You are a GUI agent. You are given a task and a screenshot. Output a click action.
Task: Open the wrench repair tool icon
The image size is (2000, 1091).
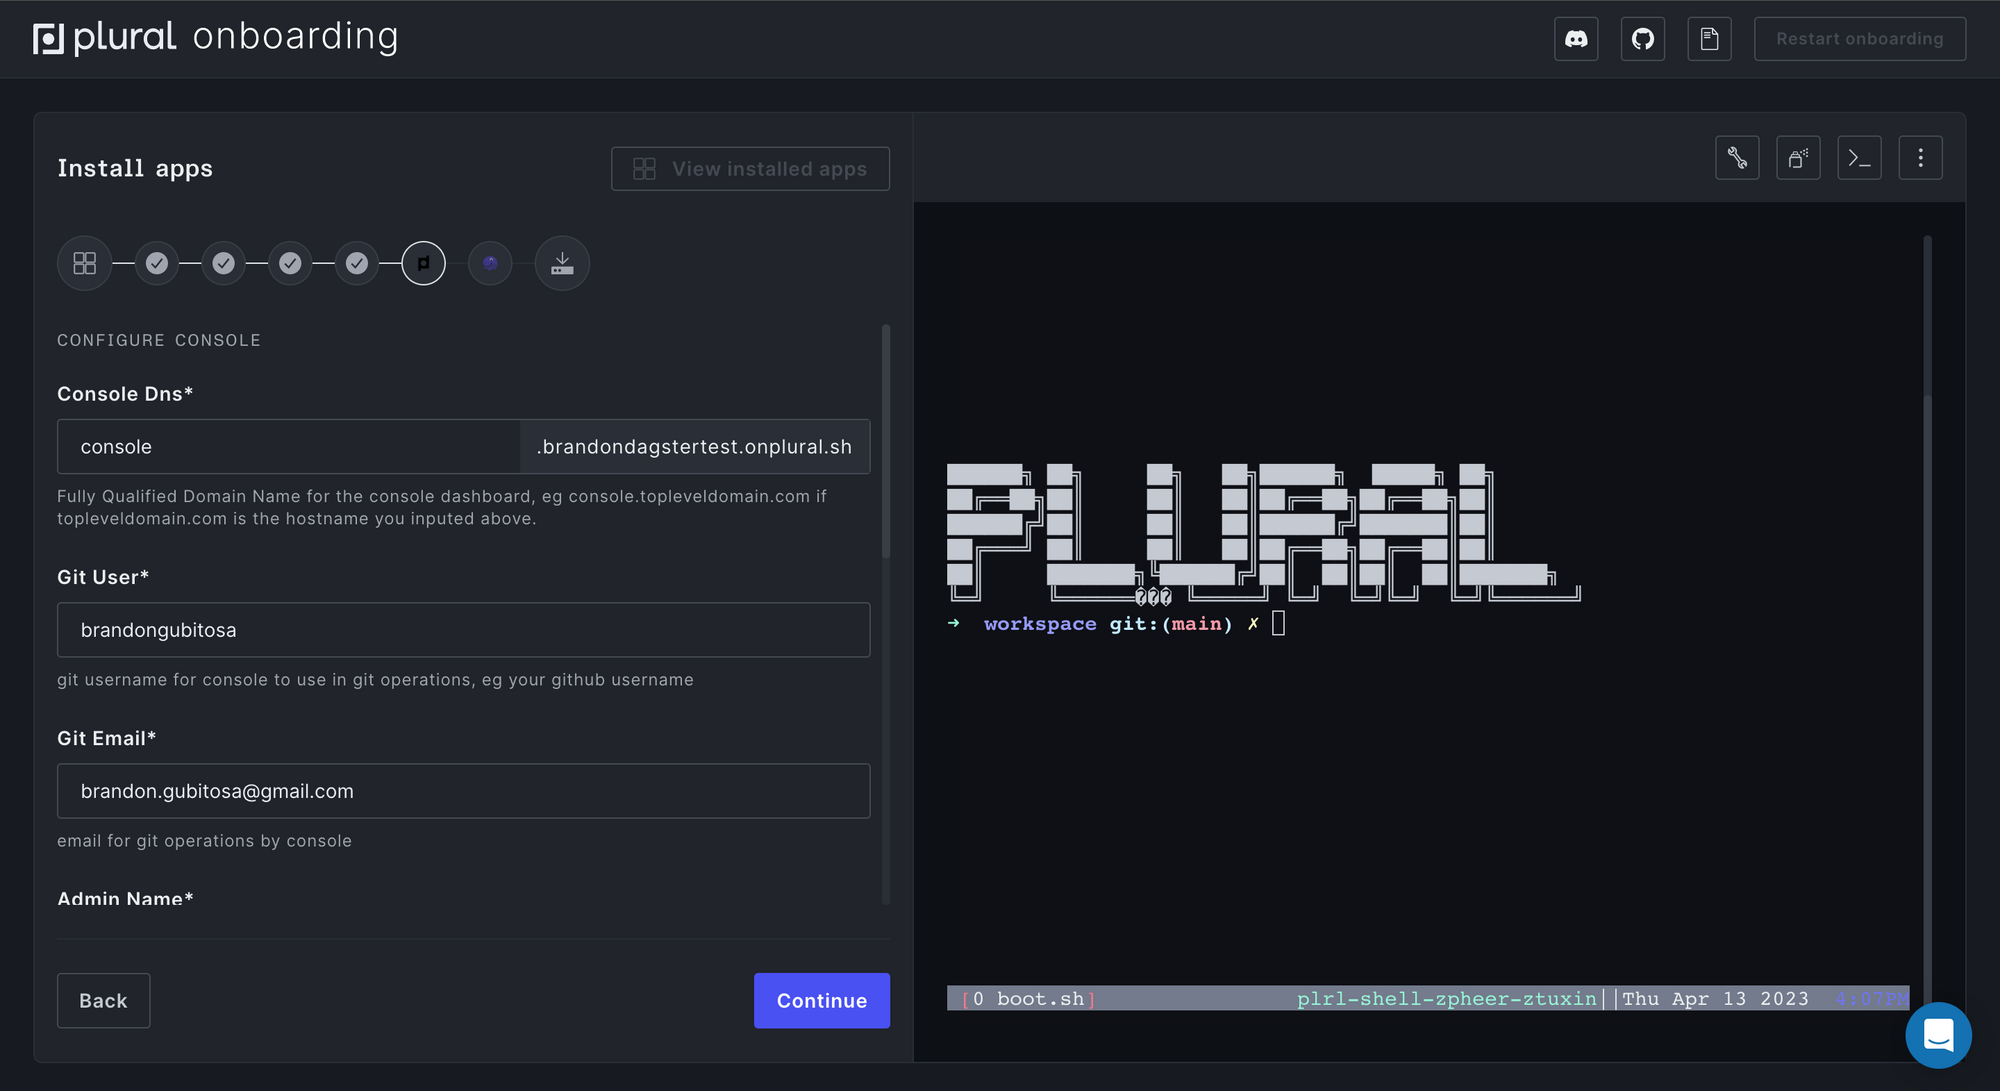click(x=1737, y=158)
